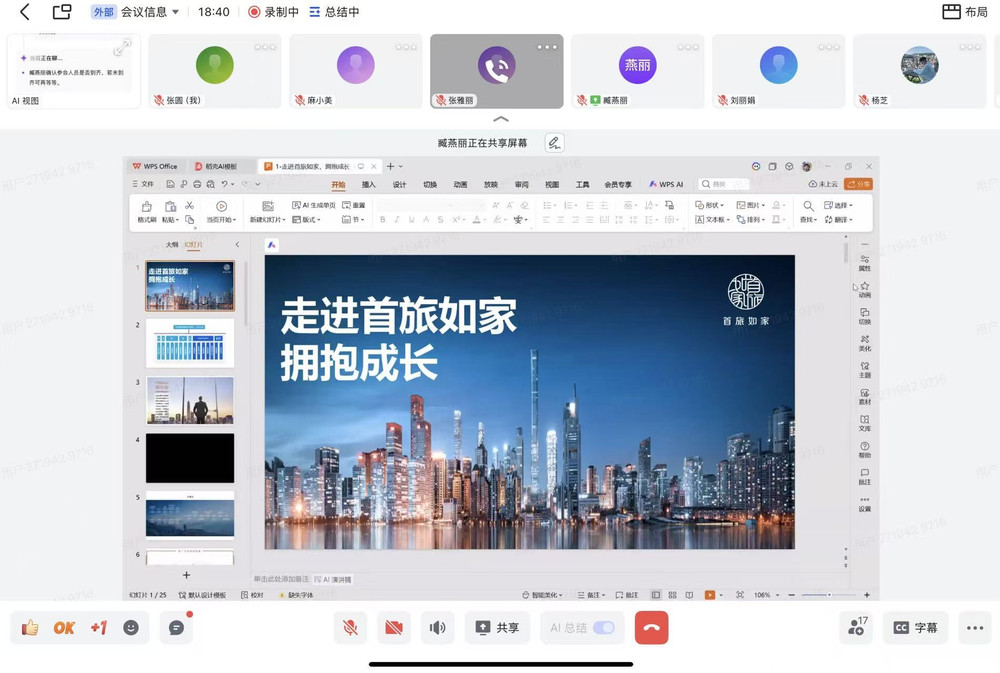The width and height of the screenshot is (1000, 673).
Task: Open the emoji reactions picker
Action: click(131, 628)
